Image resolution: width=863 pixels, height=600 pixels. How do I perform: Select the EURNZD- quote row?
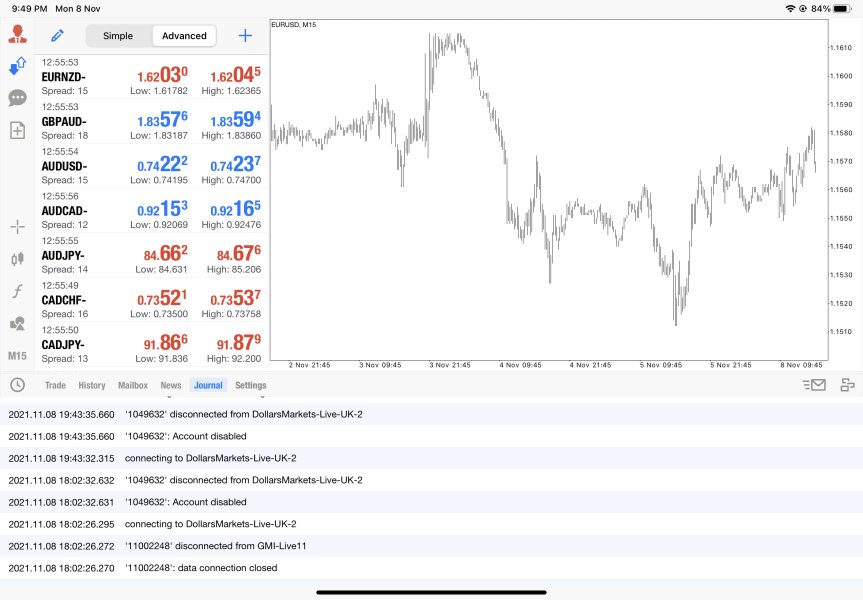click(x=152, y=77)
